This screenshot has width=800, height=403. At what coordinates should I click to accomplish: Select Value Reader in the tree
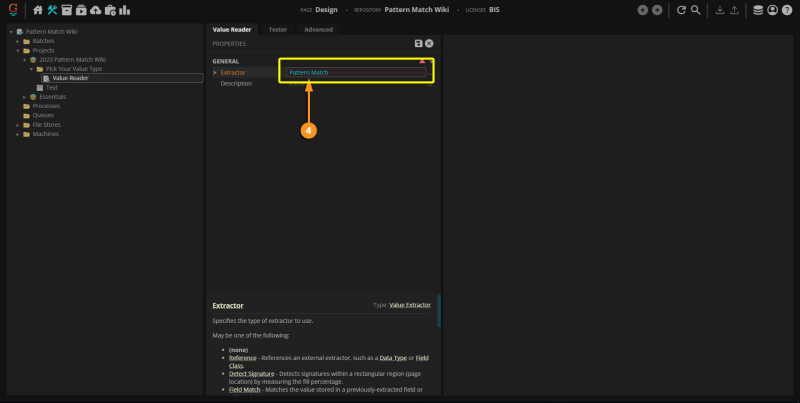(x=70, y=78)
